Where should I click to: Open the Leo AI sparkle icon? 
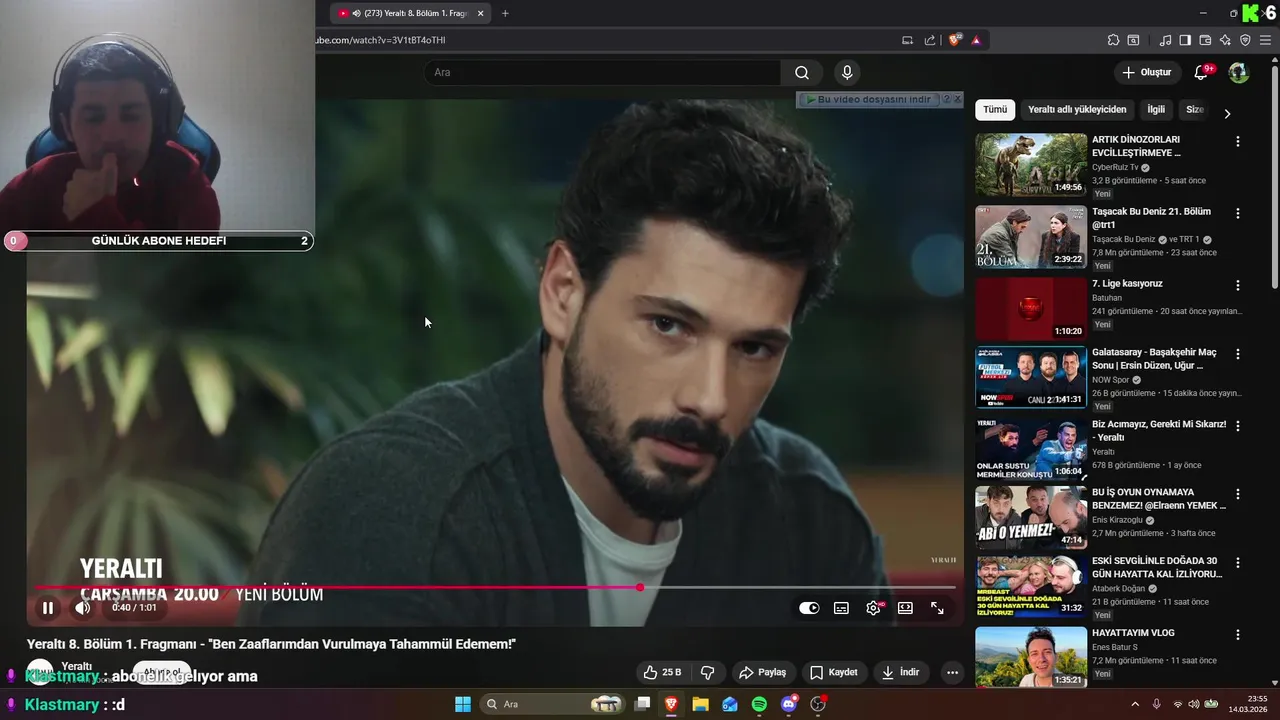click(1225, 40)
